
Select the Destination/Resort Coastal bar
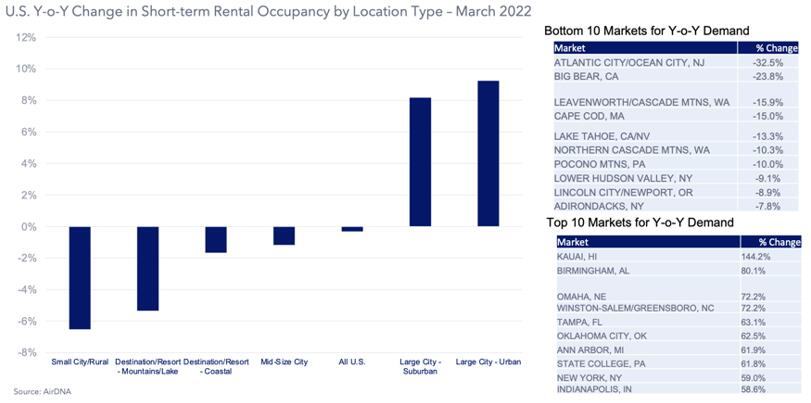[x=216, y=239]
